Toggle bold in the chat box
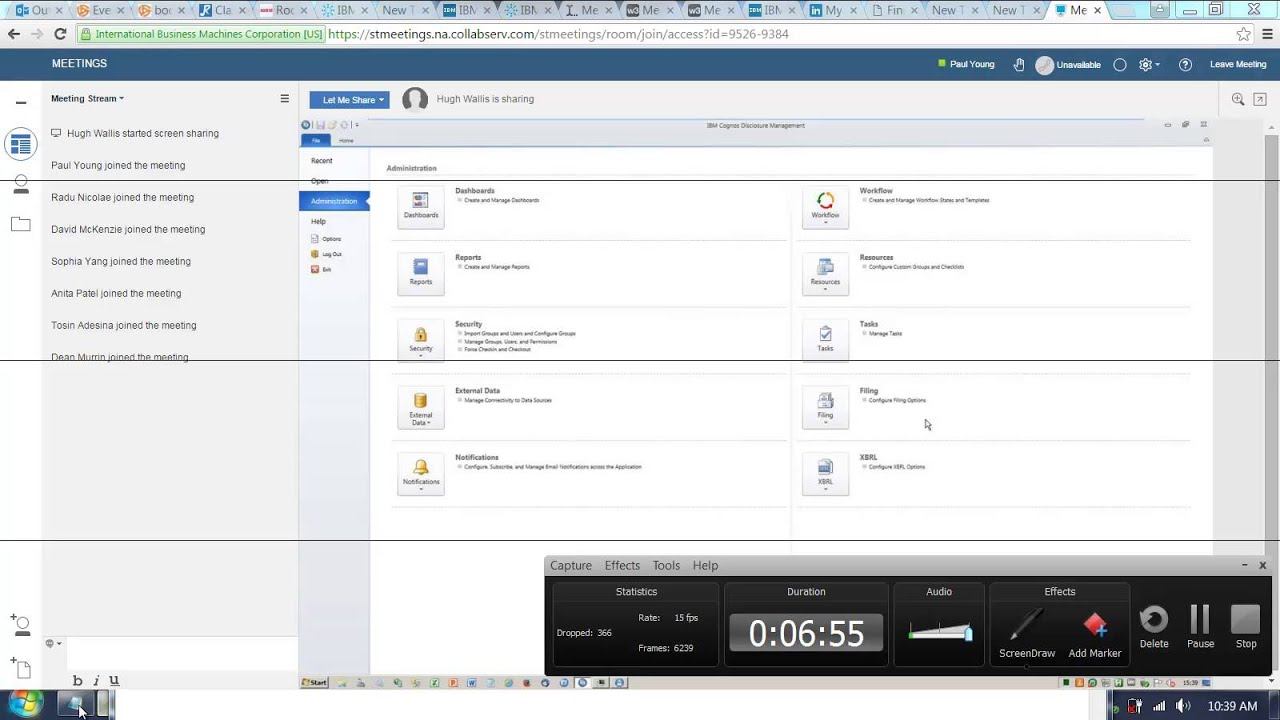Viewport: 1280px width, 720px height. [x=77, y=681]
